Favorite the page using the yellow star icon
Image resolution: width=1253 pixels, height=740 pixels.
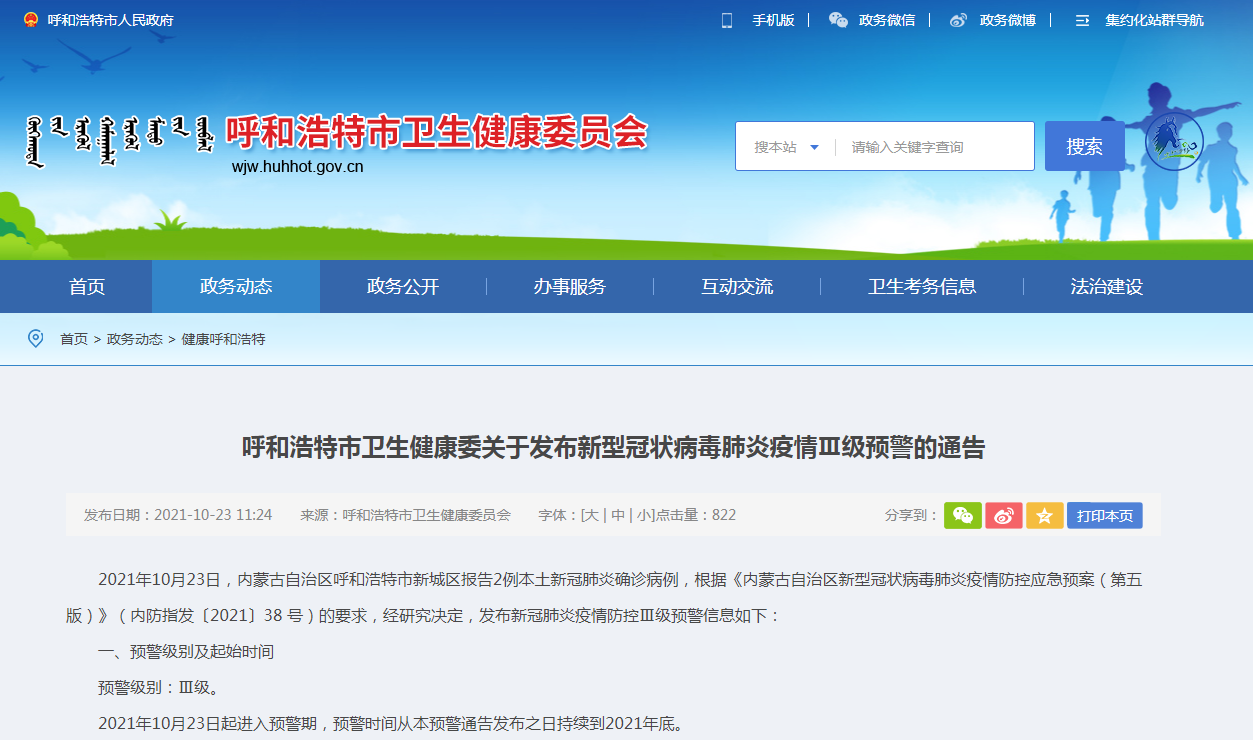coord(1044,515)
